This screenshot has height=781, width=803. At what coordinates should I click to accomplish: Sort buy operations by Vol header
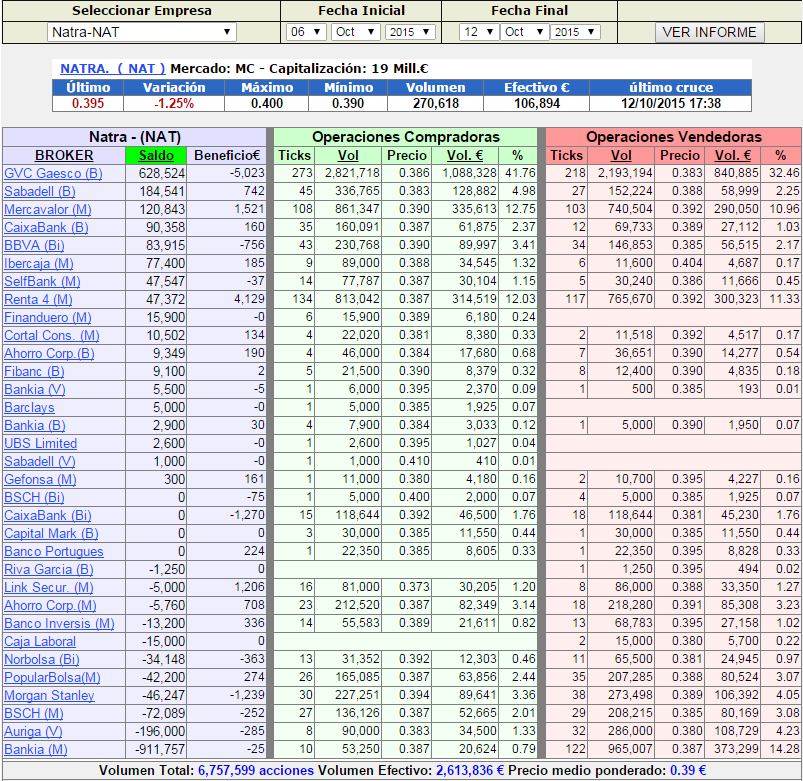pos(348,155)
